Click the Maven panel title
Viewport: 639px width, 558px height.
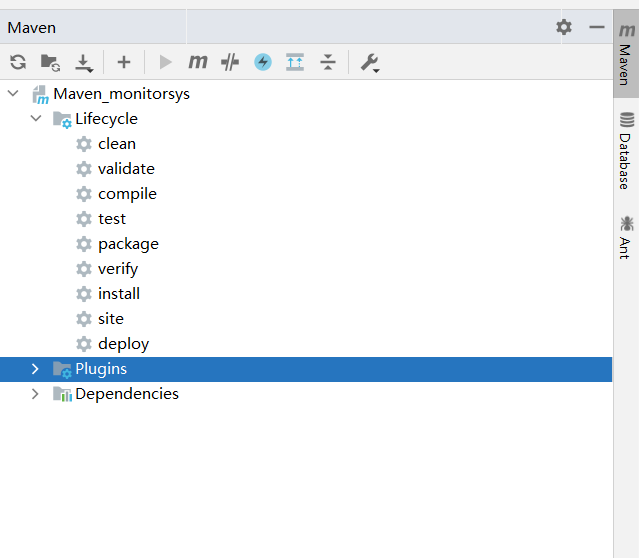[31, 28]
